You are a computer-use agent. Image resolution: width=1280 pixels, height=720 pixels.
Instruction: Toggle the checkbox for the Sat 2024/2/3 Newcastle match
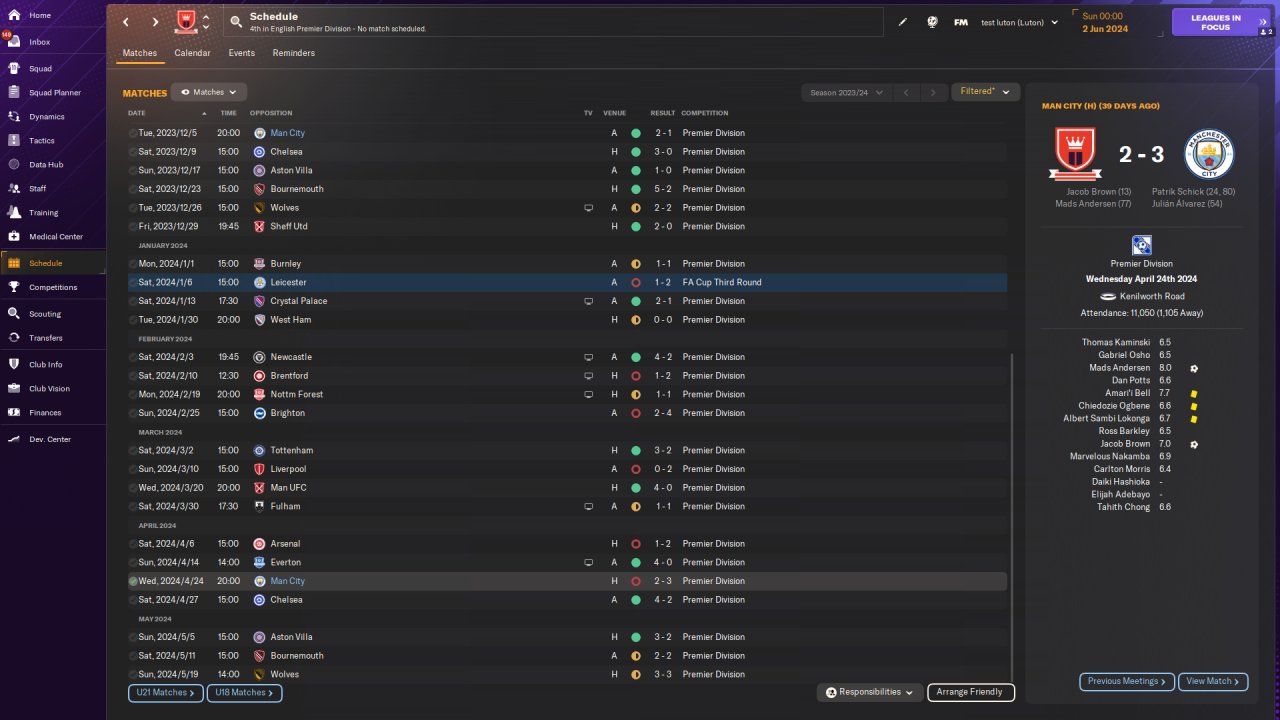[133, 357]
